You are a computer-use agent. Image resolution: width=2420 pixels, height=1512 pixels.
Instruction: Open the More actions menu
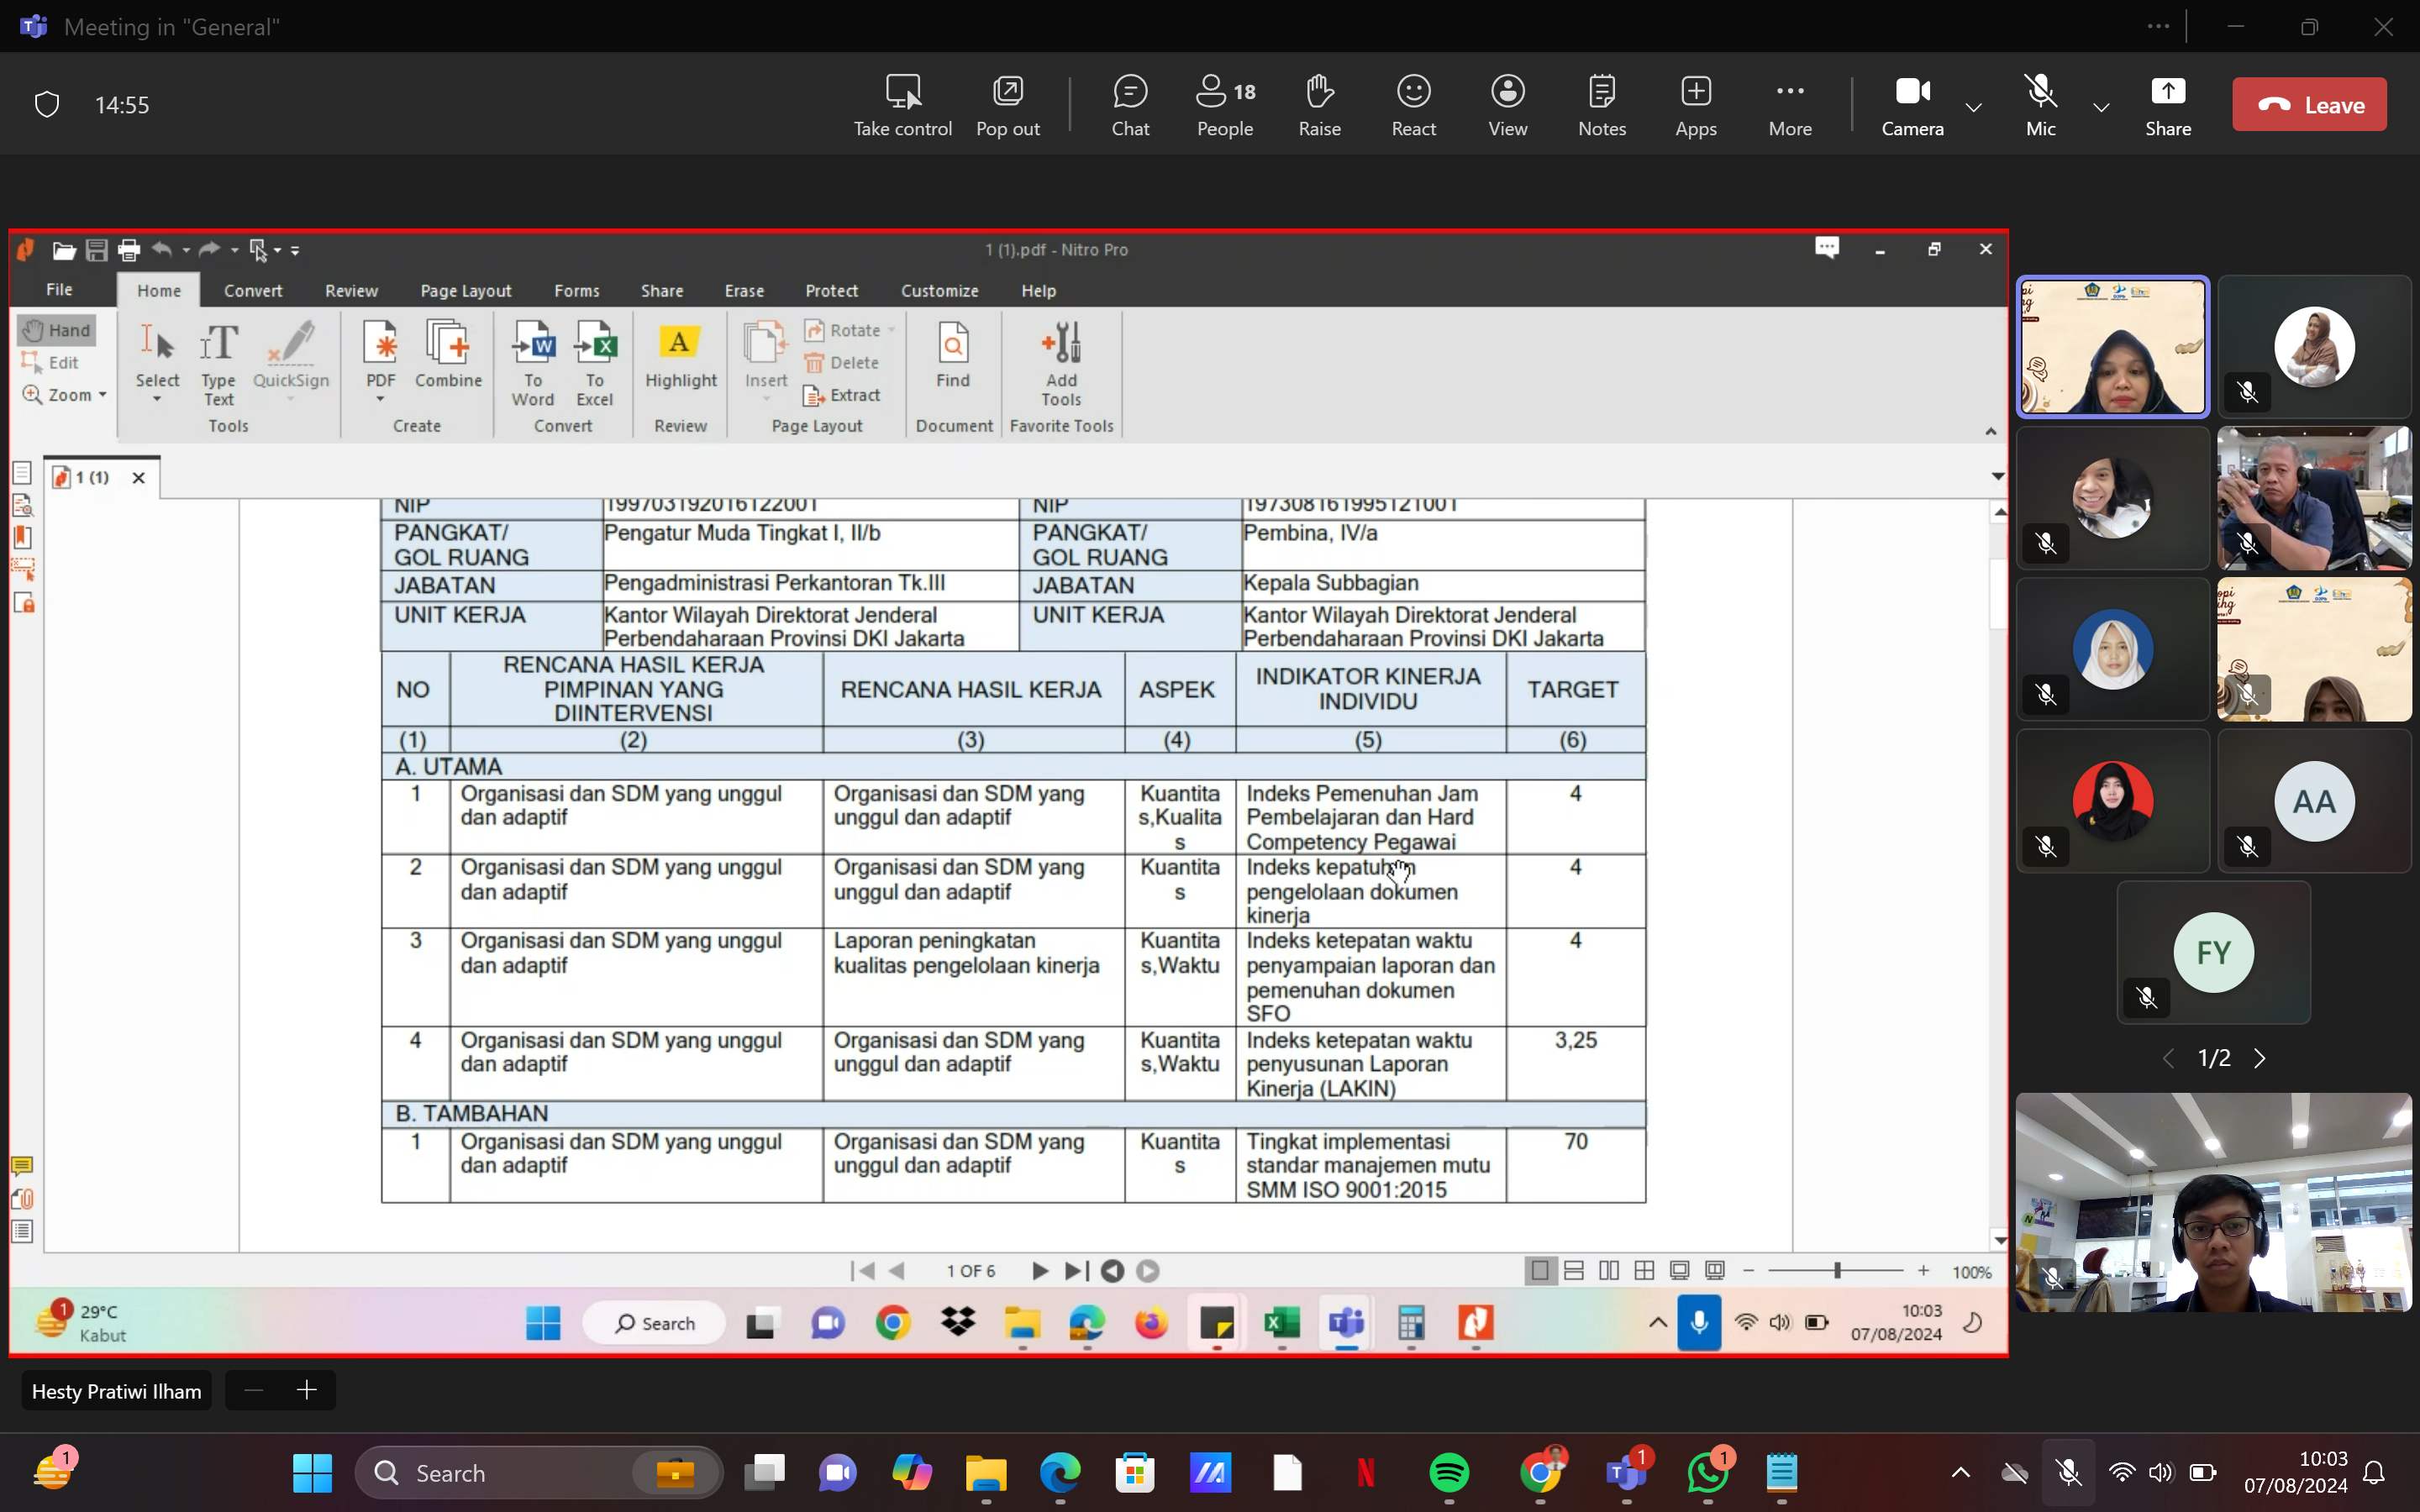click(x=1789, y=104)
